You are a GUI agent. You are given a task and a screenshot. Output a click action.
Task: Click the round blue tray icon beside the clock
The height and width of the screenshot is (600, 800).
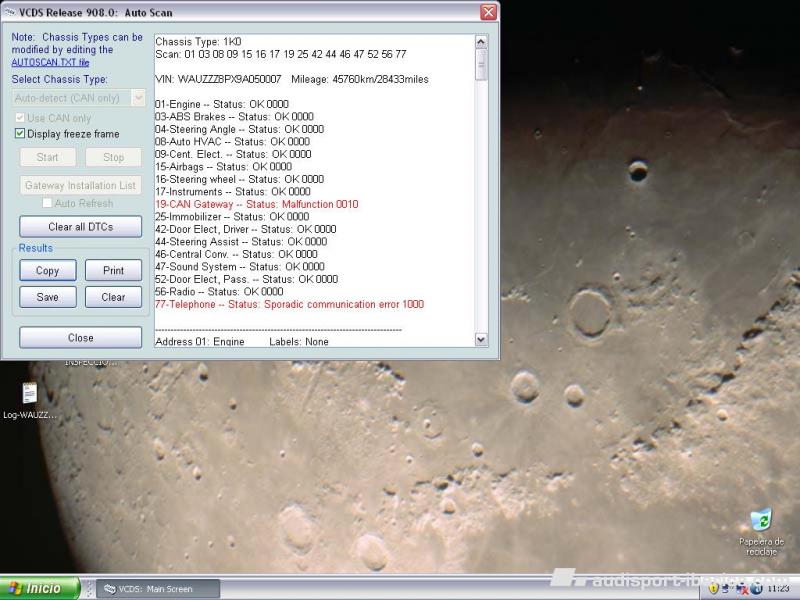tap(756, 589)
